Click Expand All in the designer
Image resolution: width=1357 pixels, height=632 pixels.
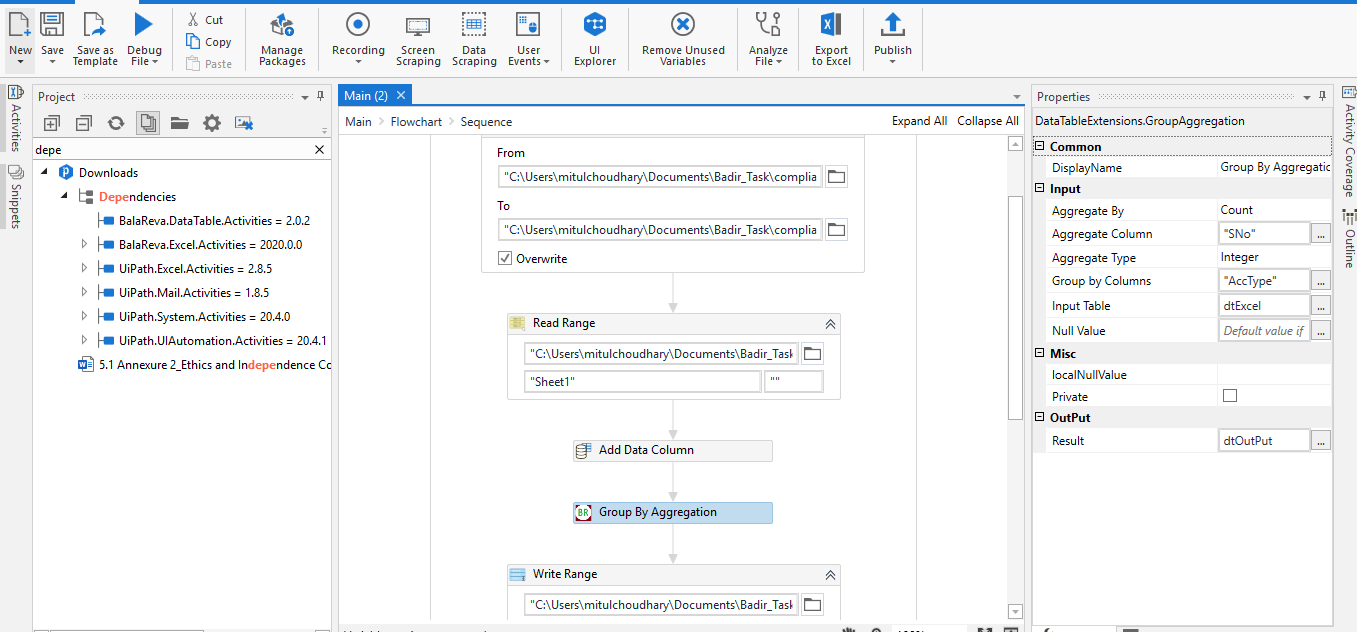[x=919, y=121]
